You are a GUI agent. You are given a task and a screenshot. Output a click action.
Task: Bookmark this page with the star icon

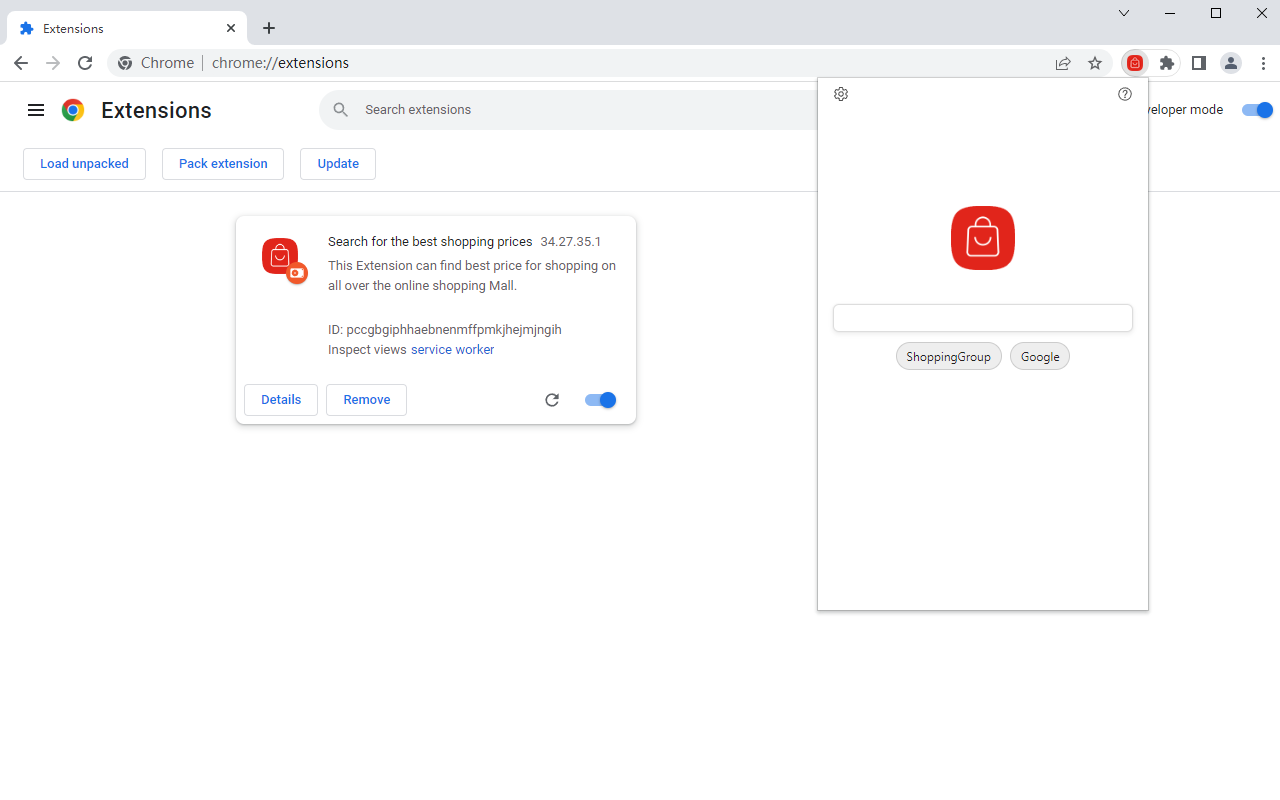[x=1095, y=63]
